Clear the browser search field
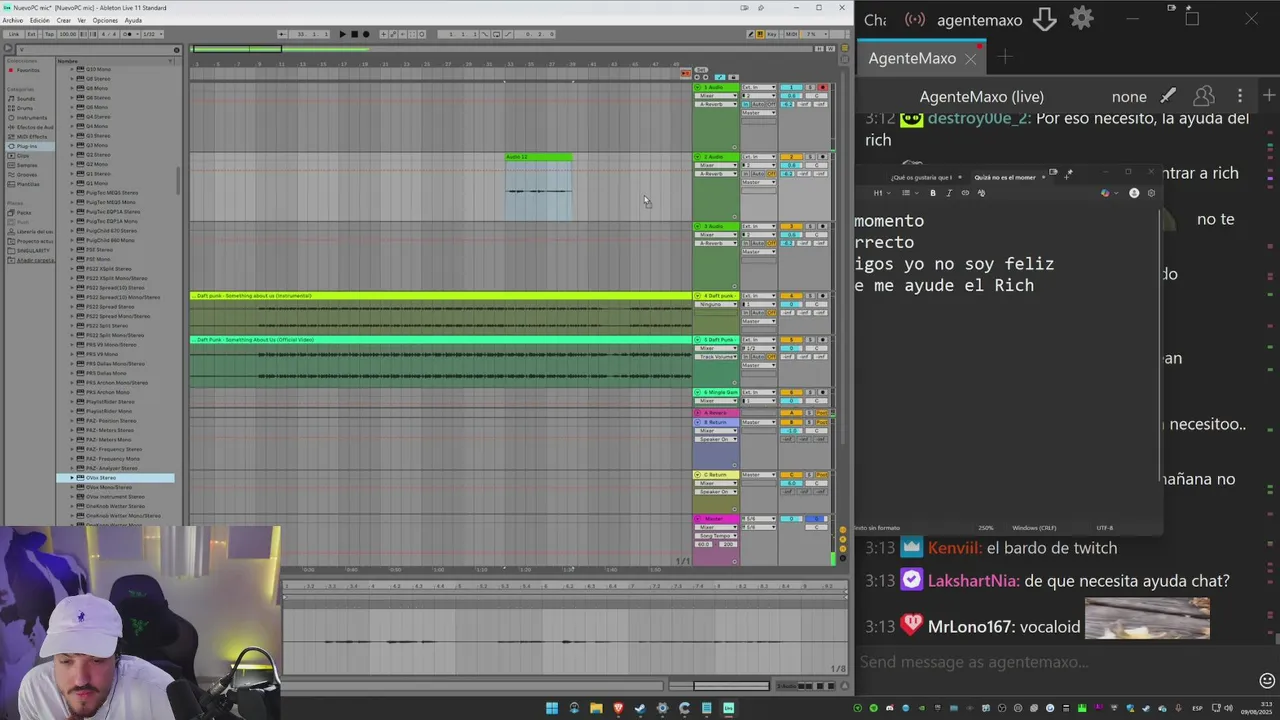Image resolution: width=1280 pixels, height=720 pixels. click(177, 49)
